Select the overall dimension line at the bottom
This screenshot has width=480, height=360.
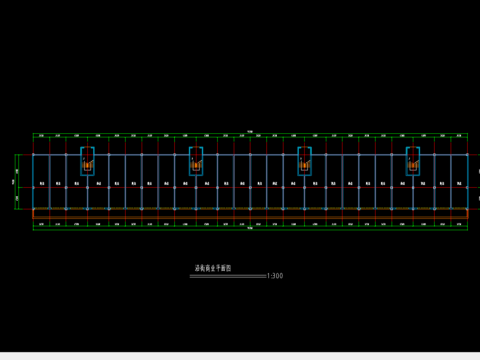(x=250, y=230)
